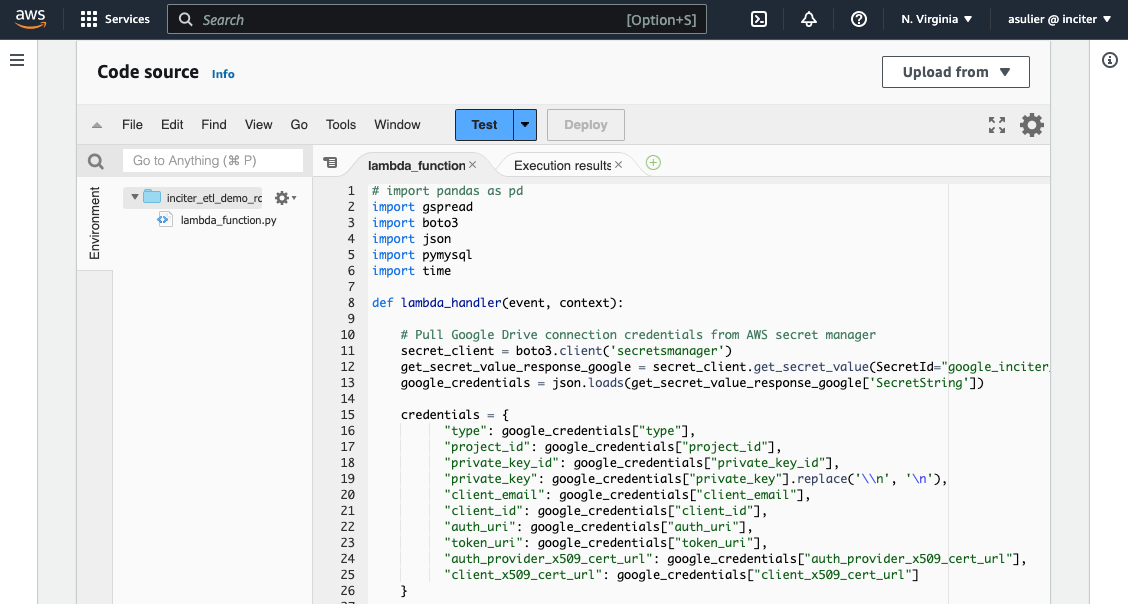Open the N. Virginia region selector

936,19
